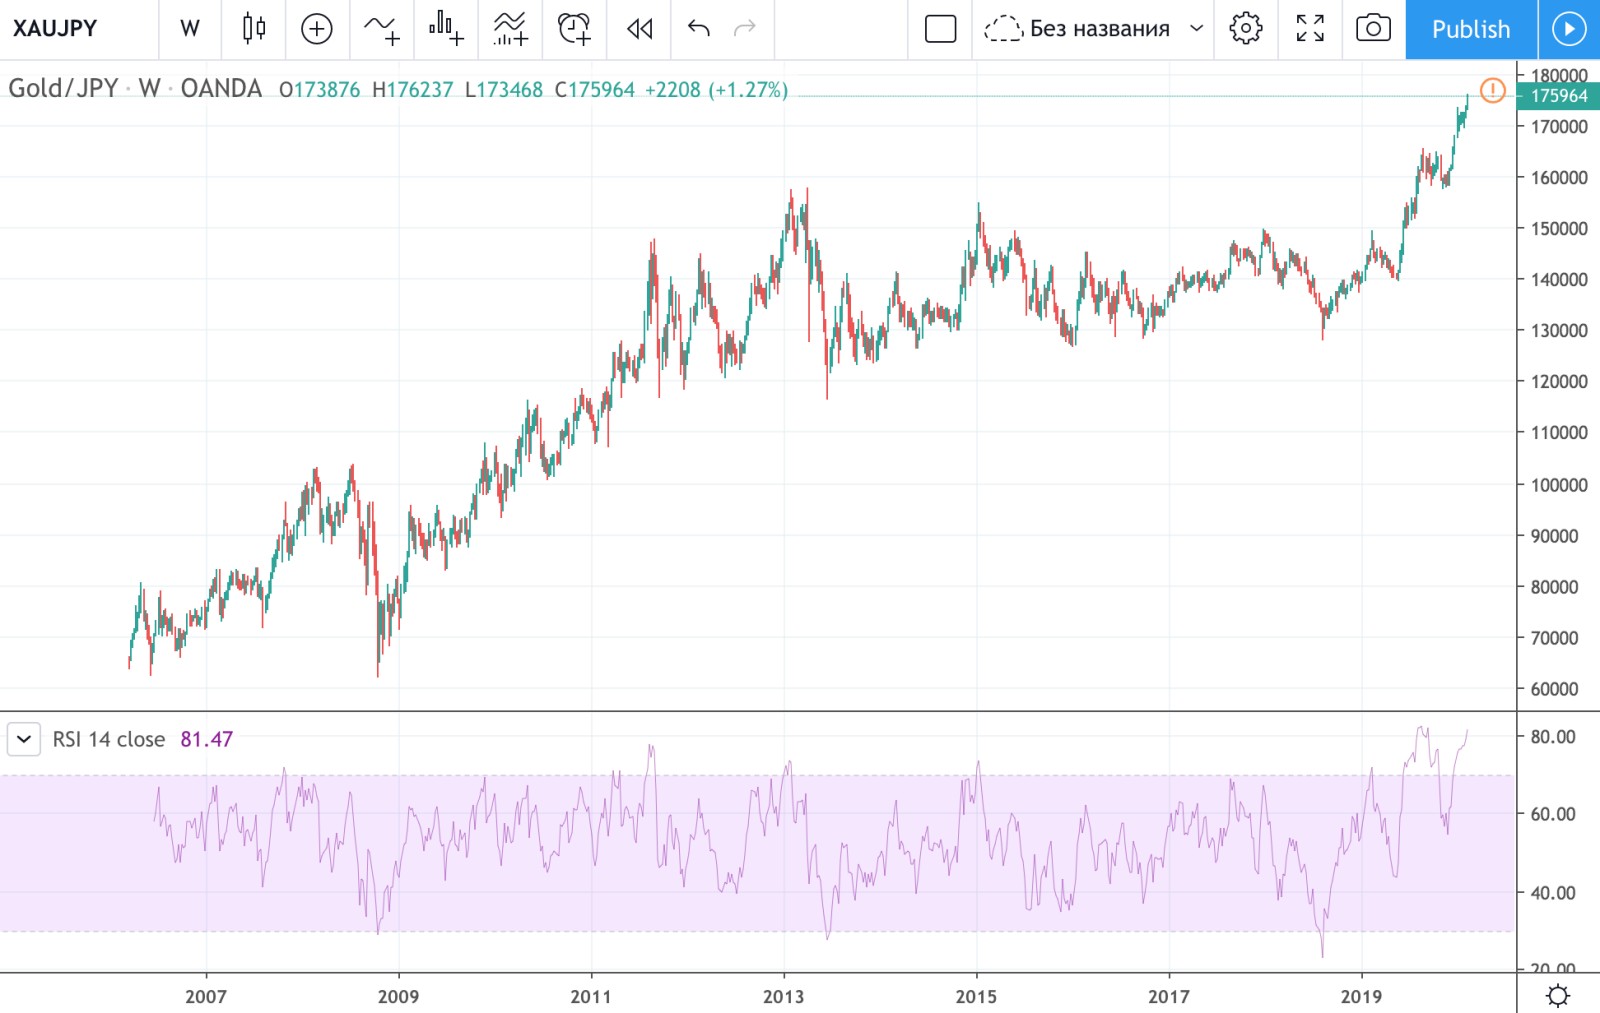Open indicator templates icon
This screenshot has width=1600, height=1013.
[510, 29]
